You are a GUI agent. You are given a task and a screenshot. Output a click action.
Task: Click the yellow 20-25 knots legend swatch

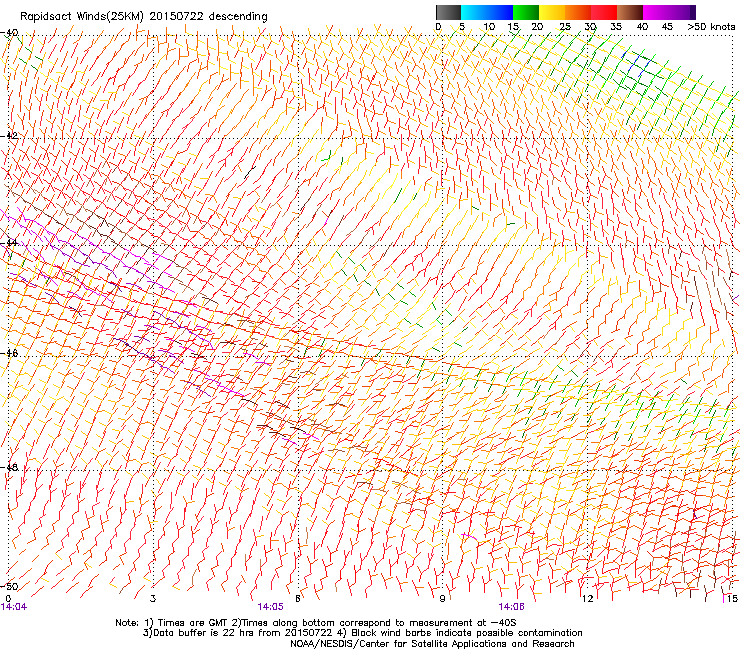pyautogui.click(x=552, y=12)
